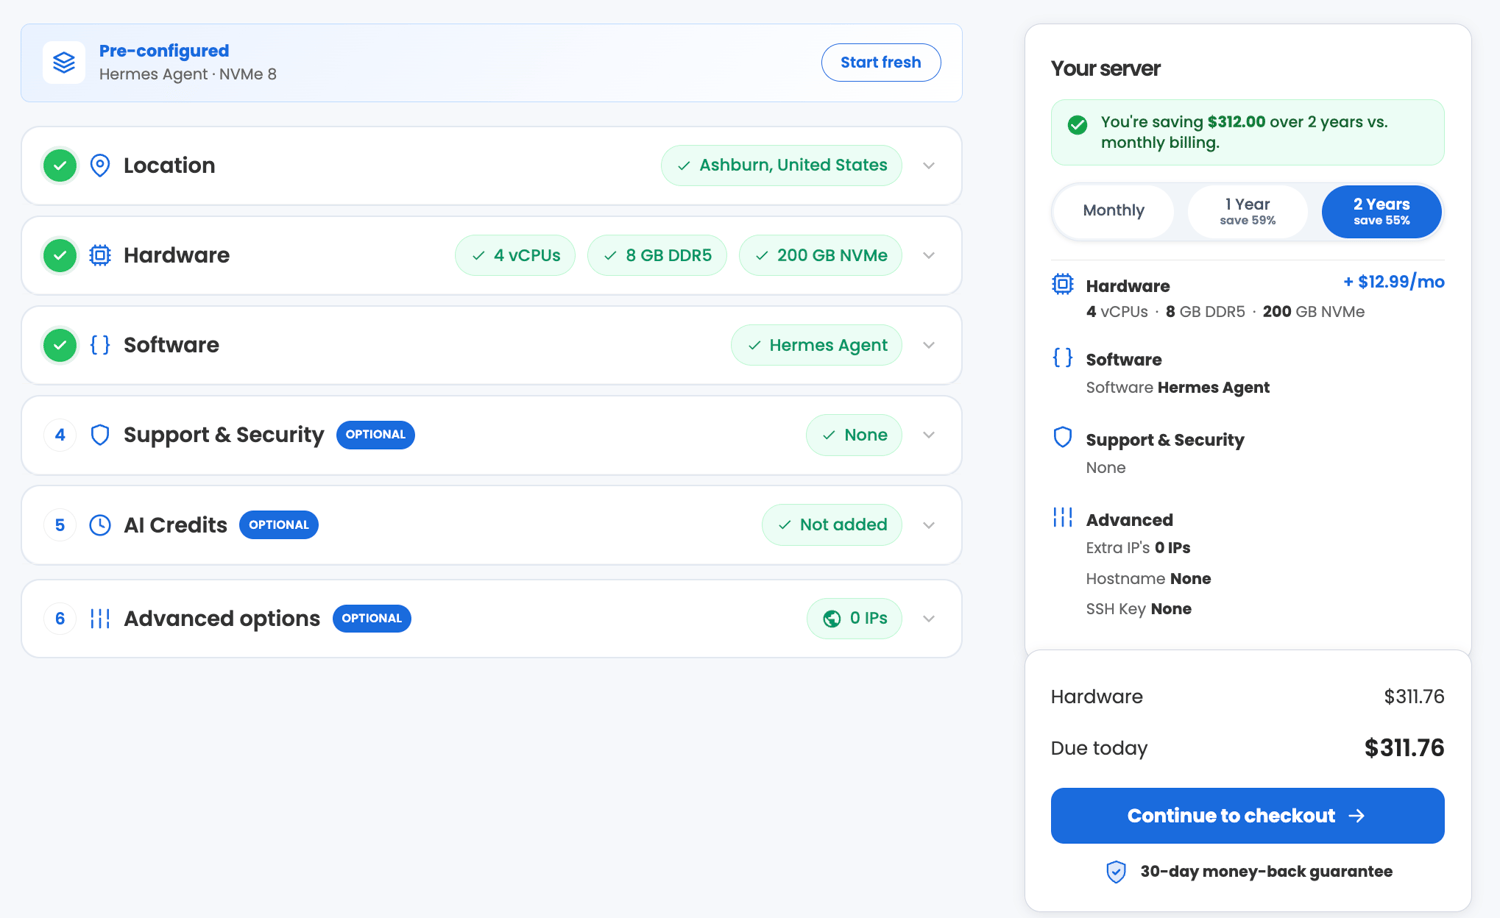Expand the Hardware section chevron
The height and width of the screenshot is (918, 1500).
[x=929, y=256]
